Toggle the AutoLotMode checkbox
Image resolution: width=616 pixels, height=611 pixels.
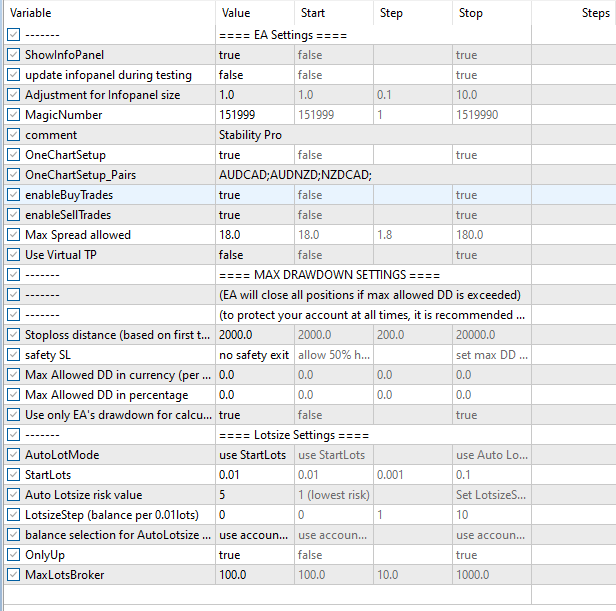(13, 455)
